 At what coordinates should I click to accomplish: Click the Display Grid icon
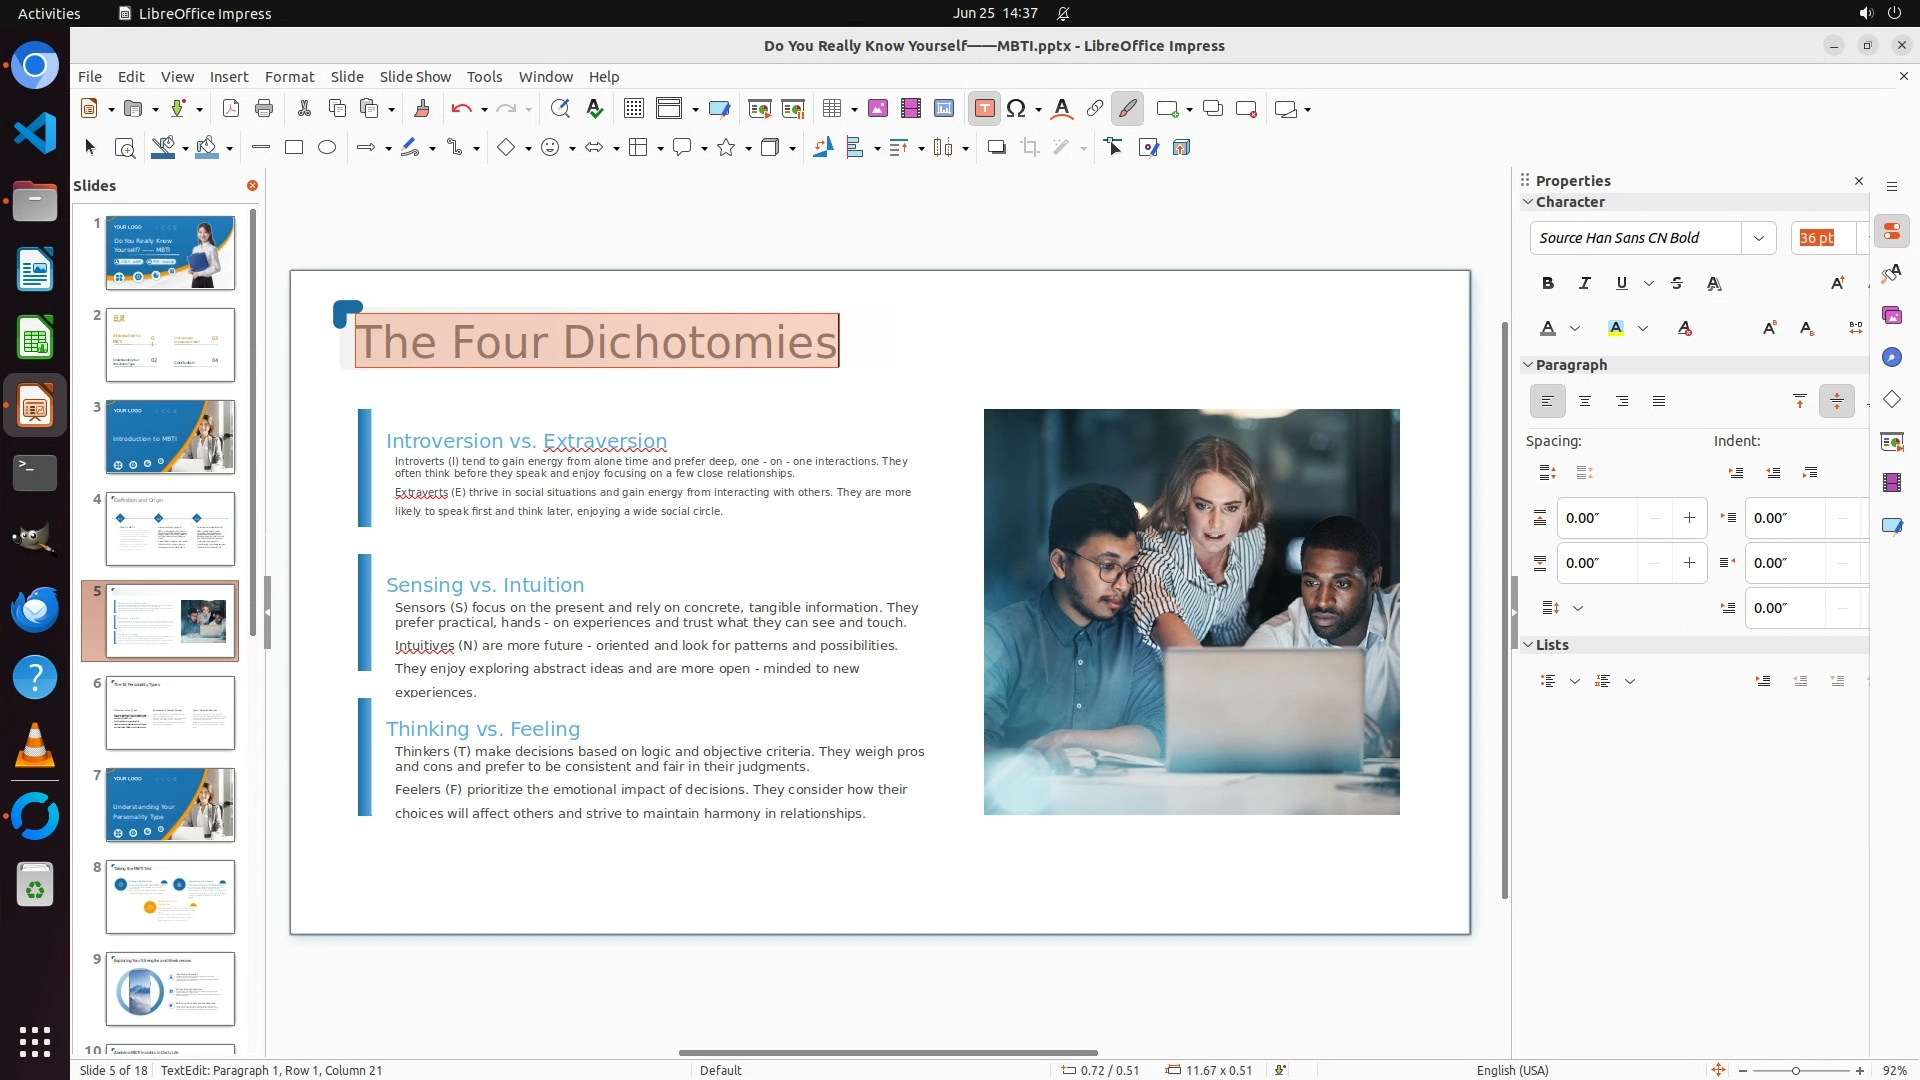[633, 109]
